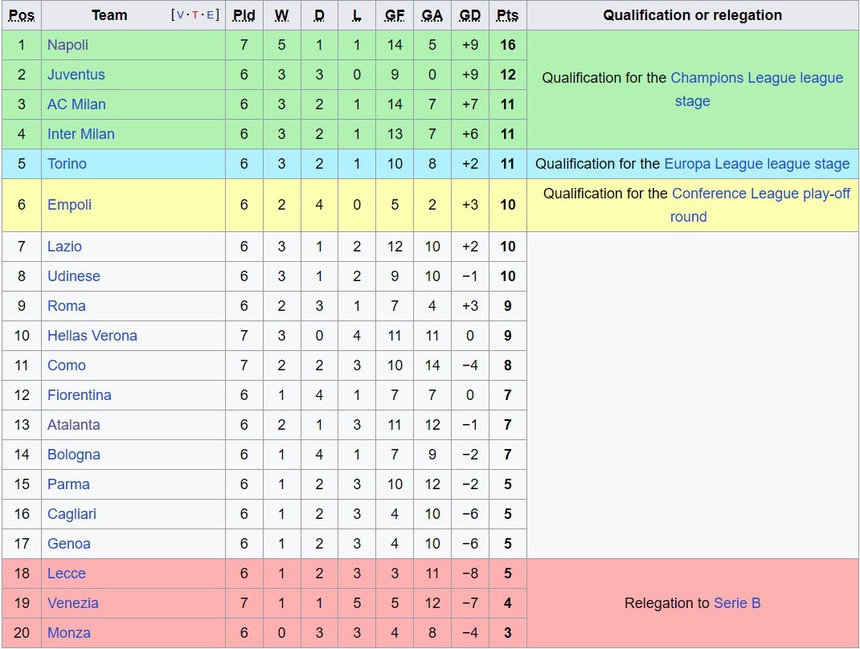Edit the template via the "e" link
This screenshot has width=860, height=649.
(x=209, y=15)
